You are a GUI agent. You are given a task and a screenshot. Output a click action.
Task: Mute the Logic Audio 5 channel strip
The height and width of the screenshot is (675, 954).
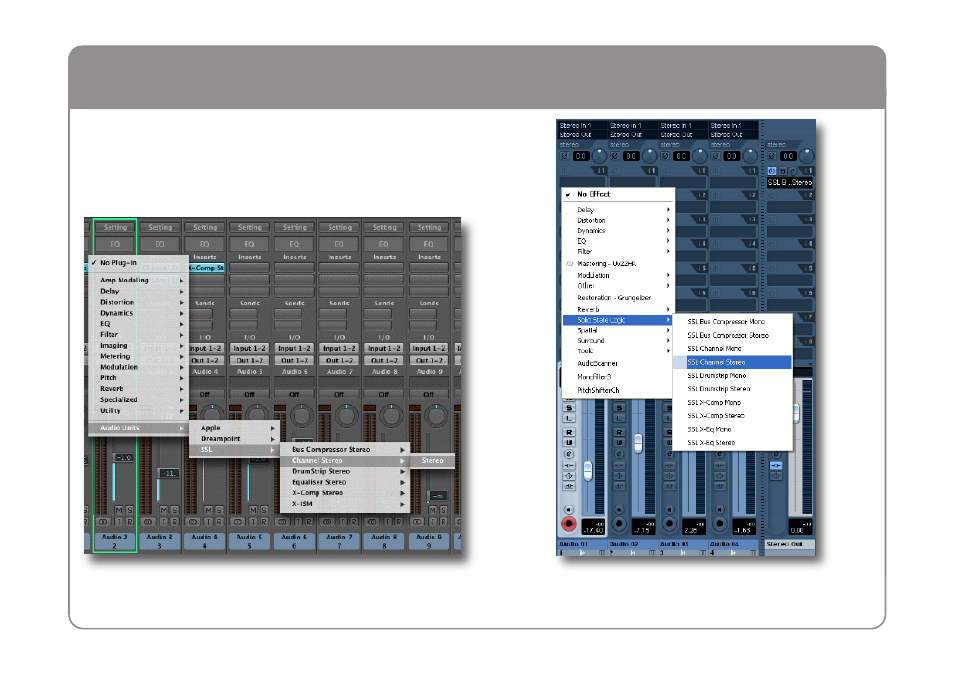(x=253, y=510)
